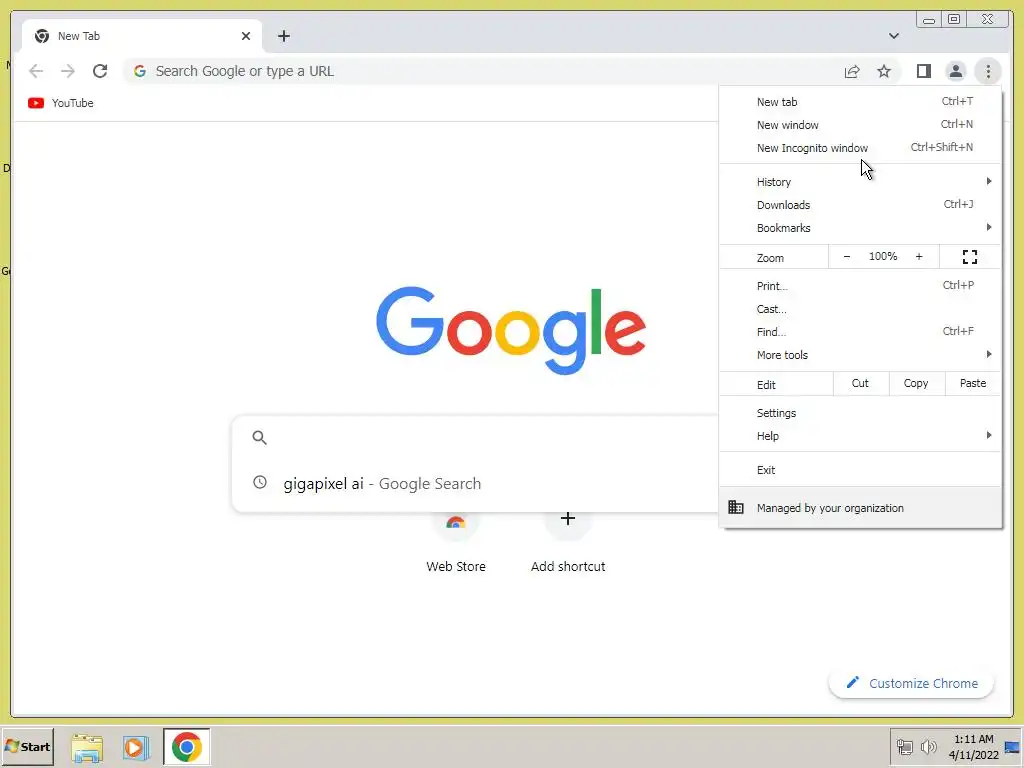Open the media player taskbar icon

point(136,747)
